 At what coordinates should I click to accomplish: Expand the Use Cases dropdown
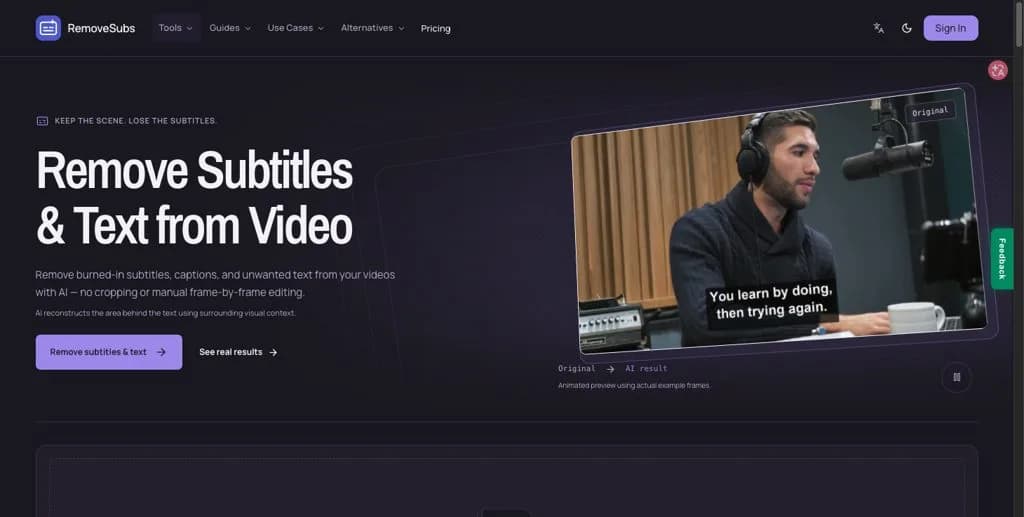pos(295,28)
